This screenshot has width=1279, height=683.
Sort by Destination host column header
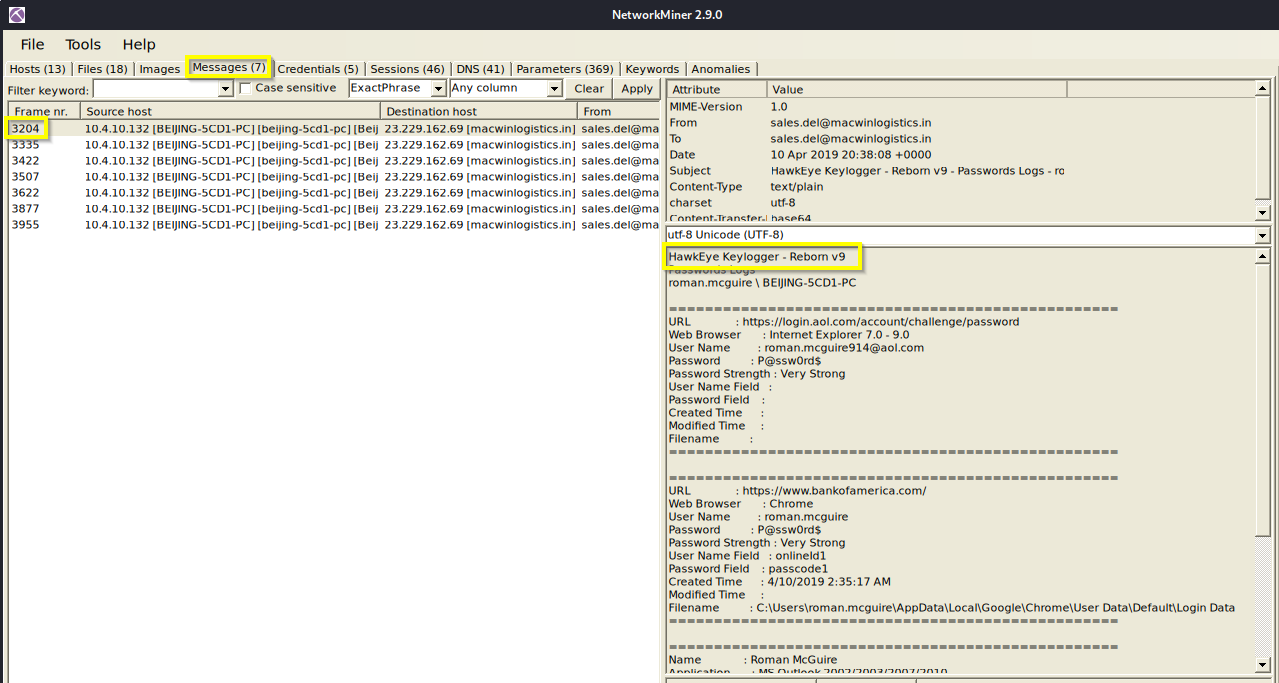click(x=477, y=111)
